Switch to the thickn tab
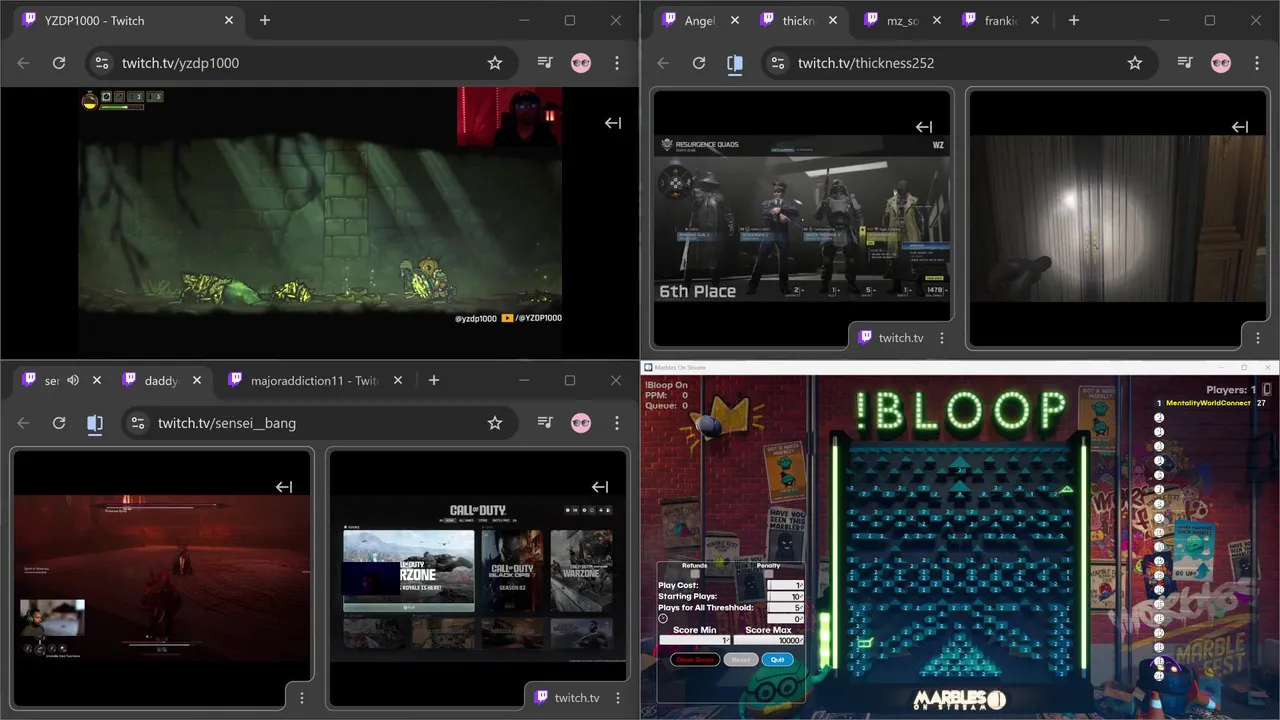Image resolution: width=1280 pixels, height=720 pixels. (797, 20)
